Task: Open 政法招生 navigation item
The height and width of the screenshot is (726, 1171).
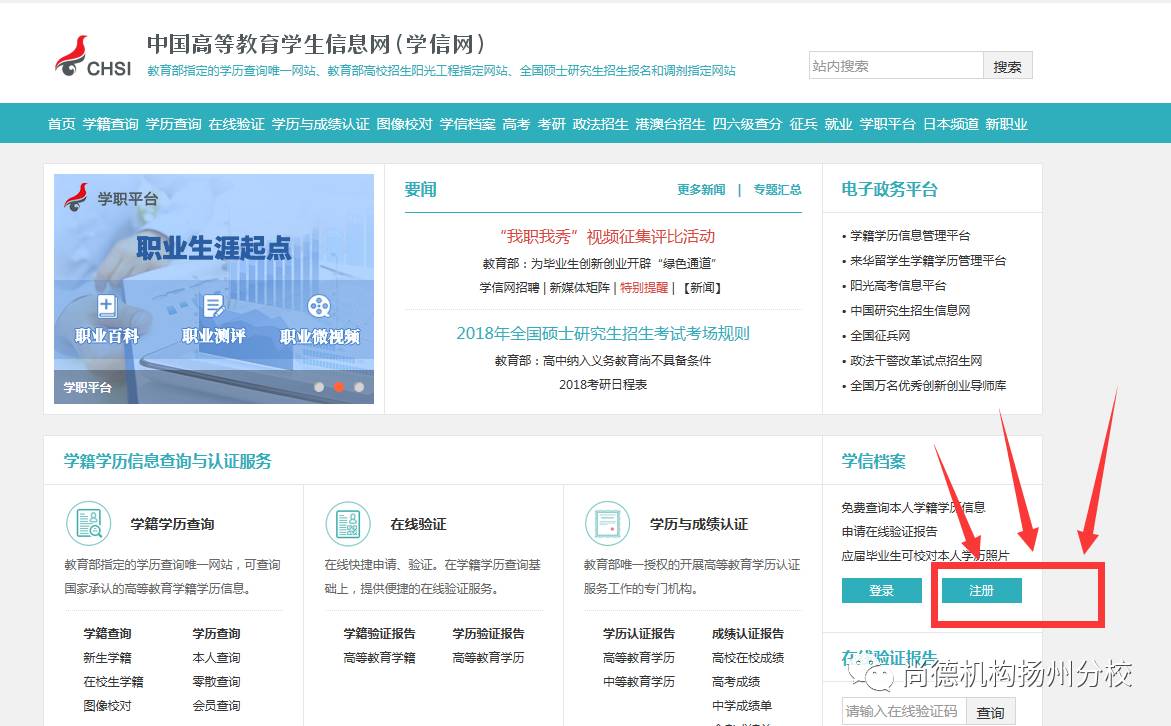Action: click(x=600, y=124)
